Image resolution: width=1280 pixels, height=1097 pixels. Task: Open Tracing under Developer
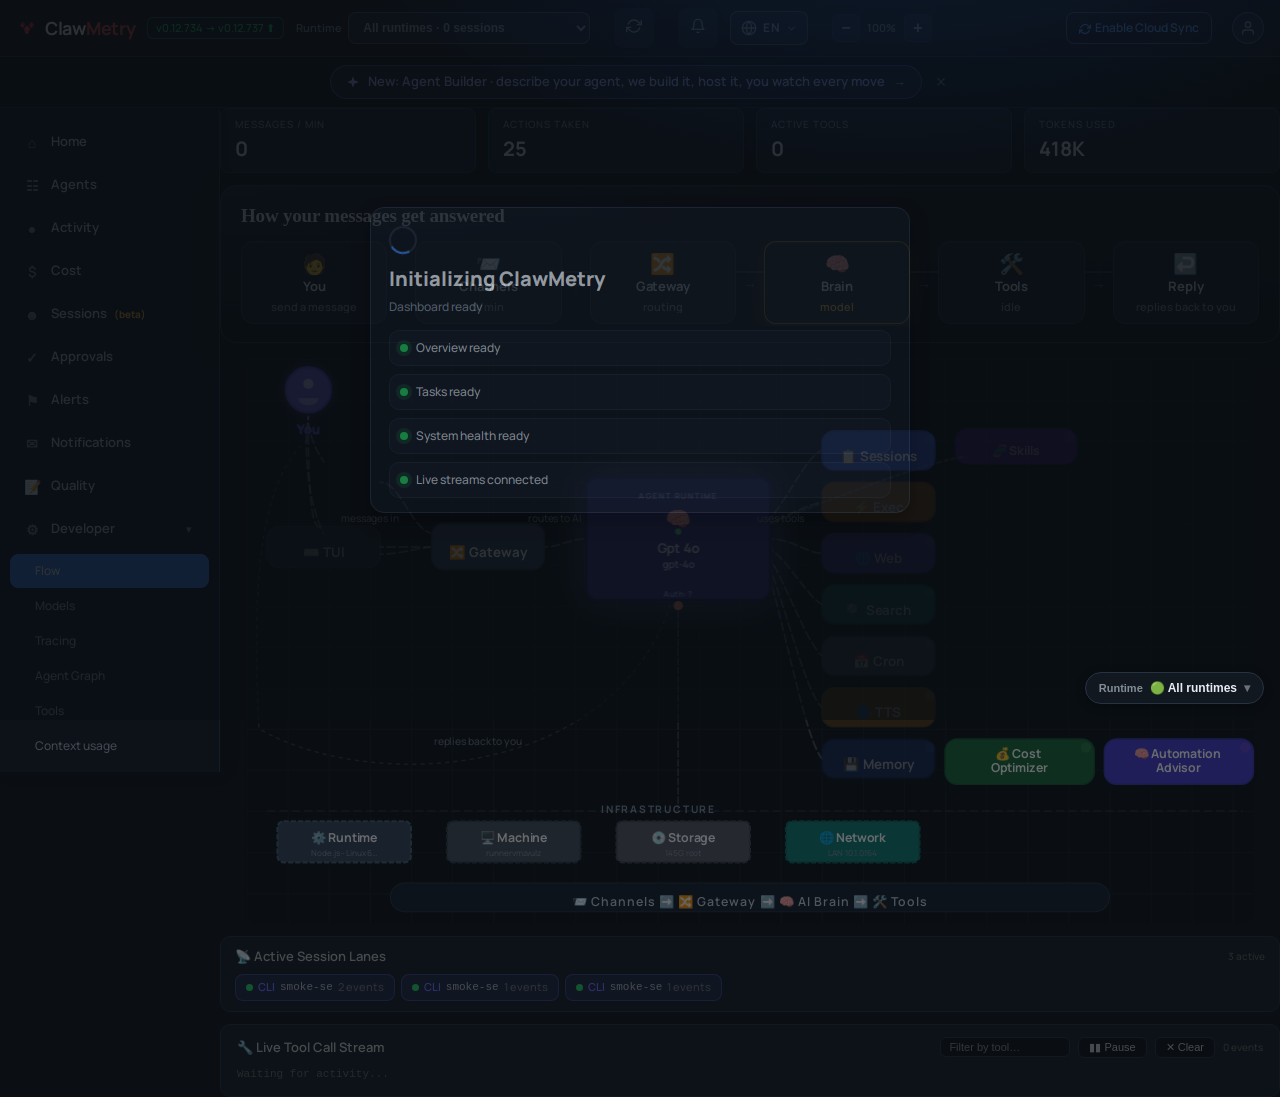(x=109, y=641)
